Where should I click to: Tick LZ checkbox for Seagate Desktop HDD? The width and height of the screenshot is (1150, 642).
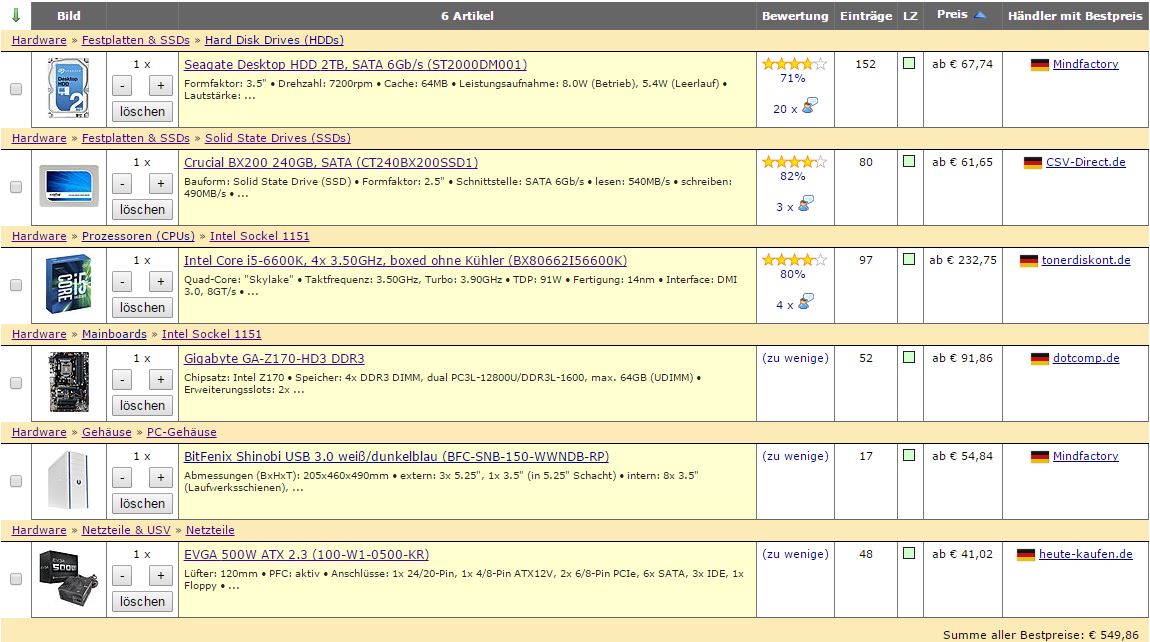(909, 64)
